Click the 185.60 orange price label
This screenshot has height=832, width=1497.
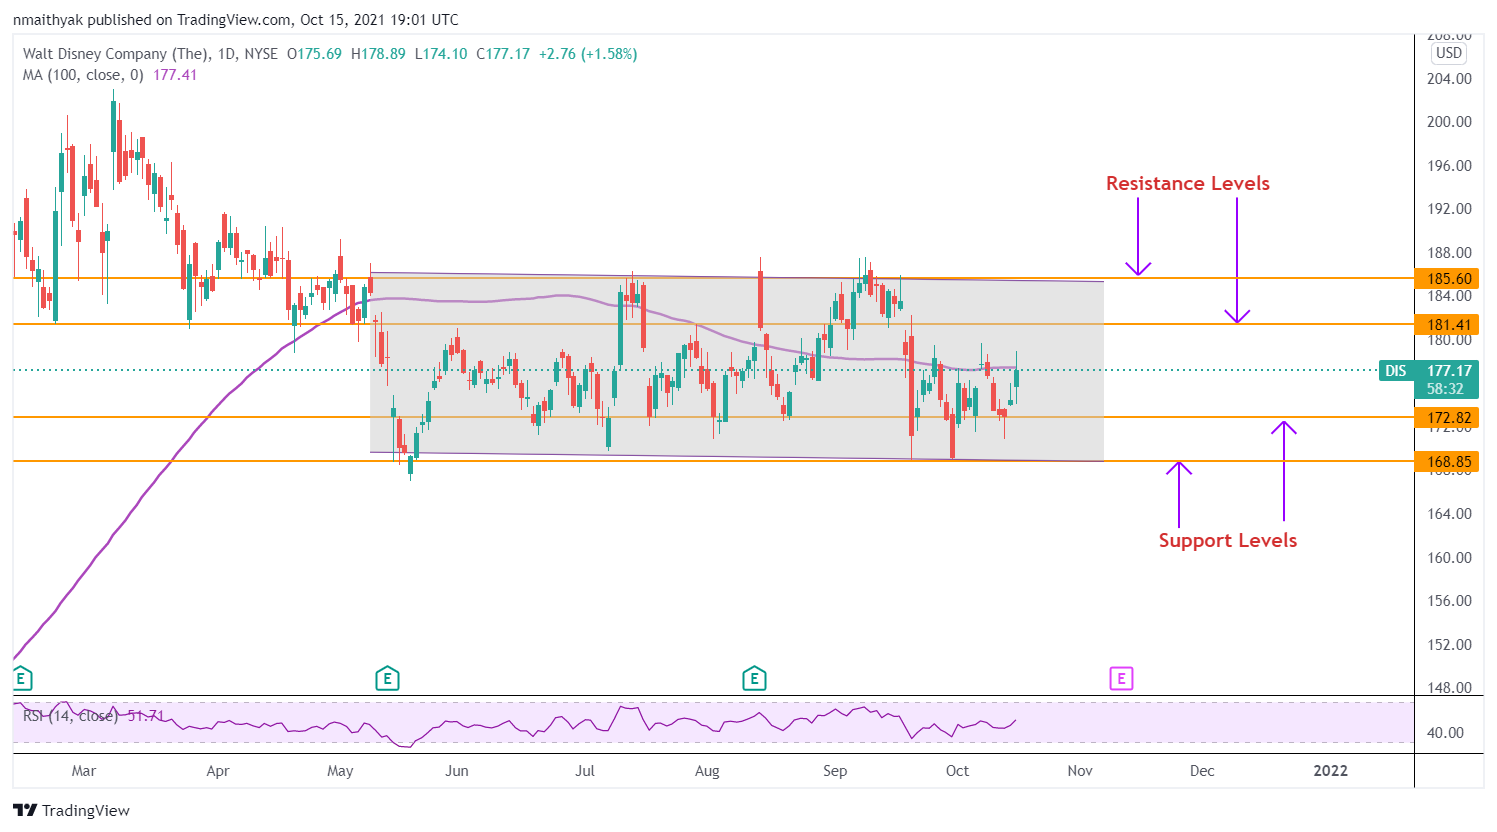coord(1446,279)
